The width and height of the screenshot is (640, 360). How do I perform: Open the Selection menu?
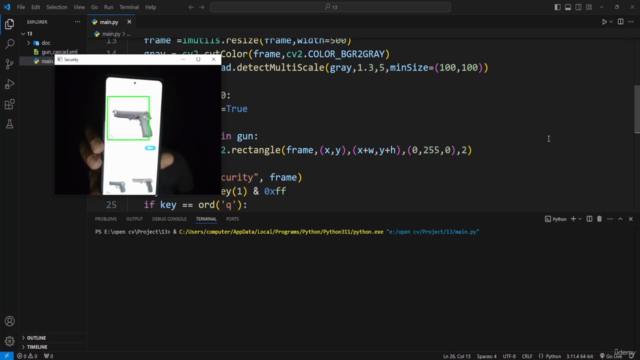pyautogui.click(x=57, y=7)
